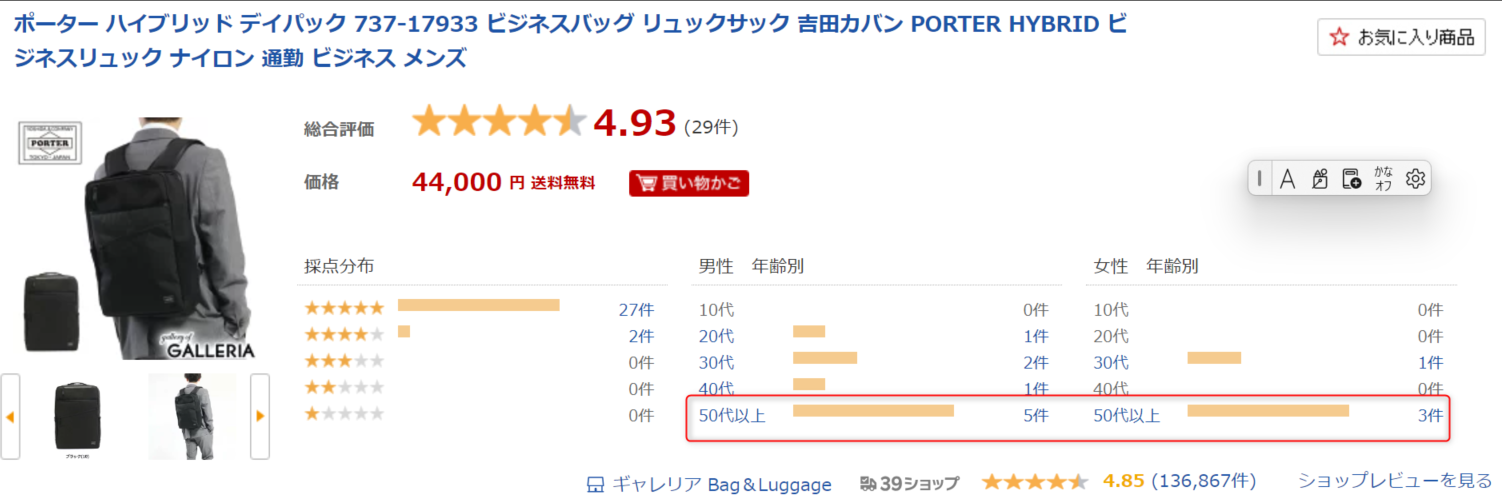1502x495 pixels.
Task: Open IME dictionary add-word icon
Action: (x=1351, y=179)
